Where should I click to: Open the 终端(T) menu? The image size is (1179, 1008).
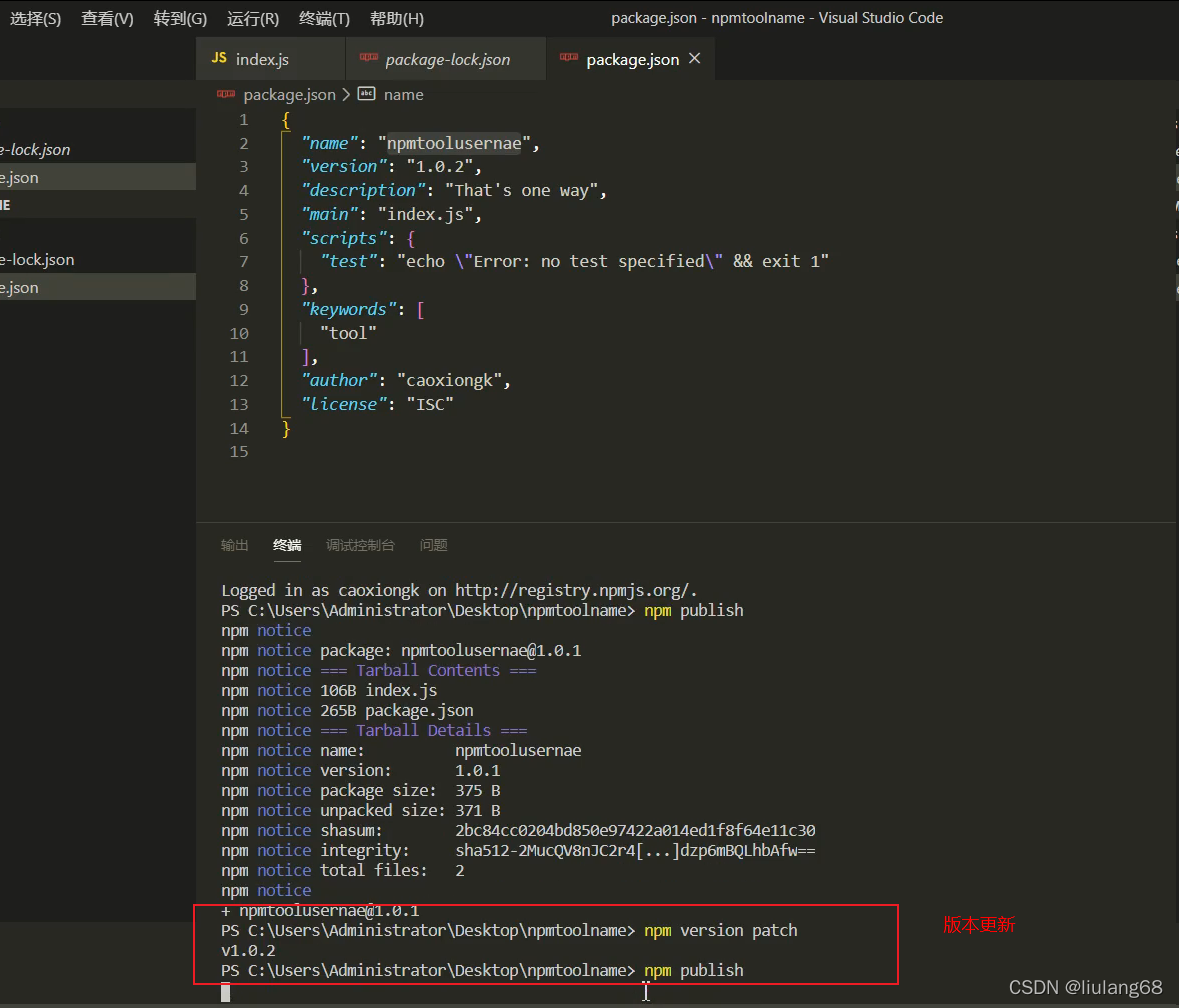tap(324, 19)
